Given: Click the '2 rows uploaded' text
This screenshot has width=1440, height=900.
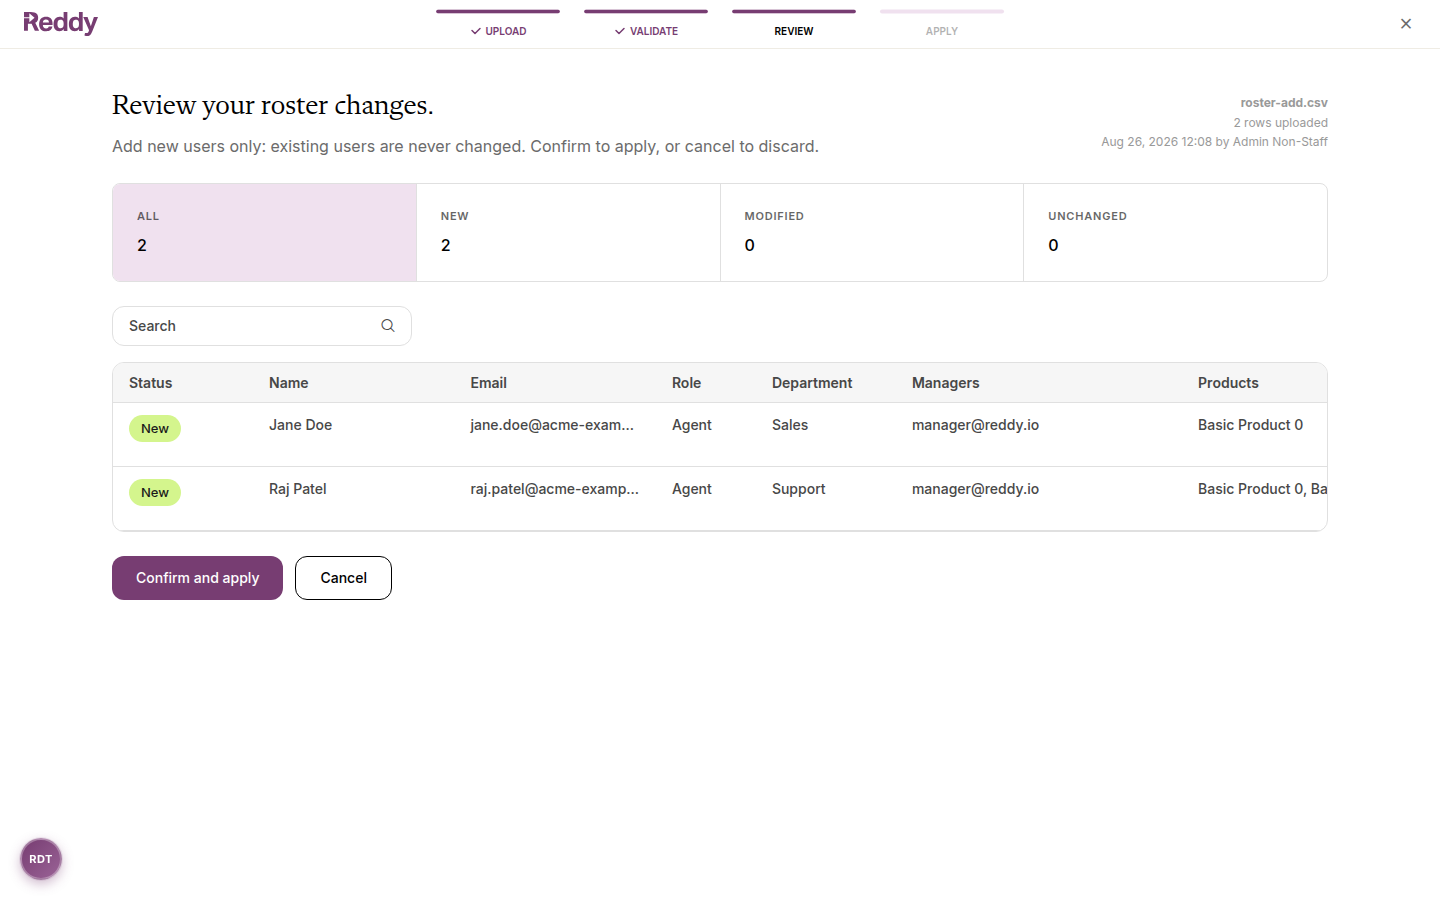Looking at the screenshot, I should pyautogui.click(x=1280, y=123).
